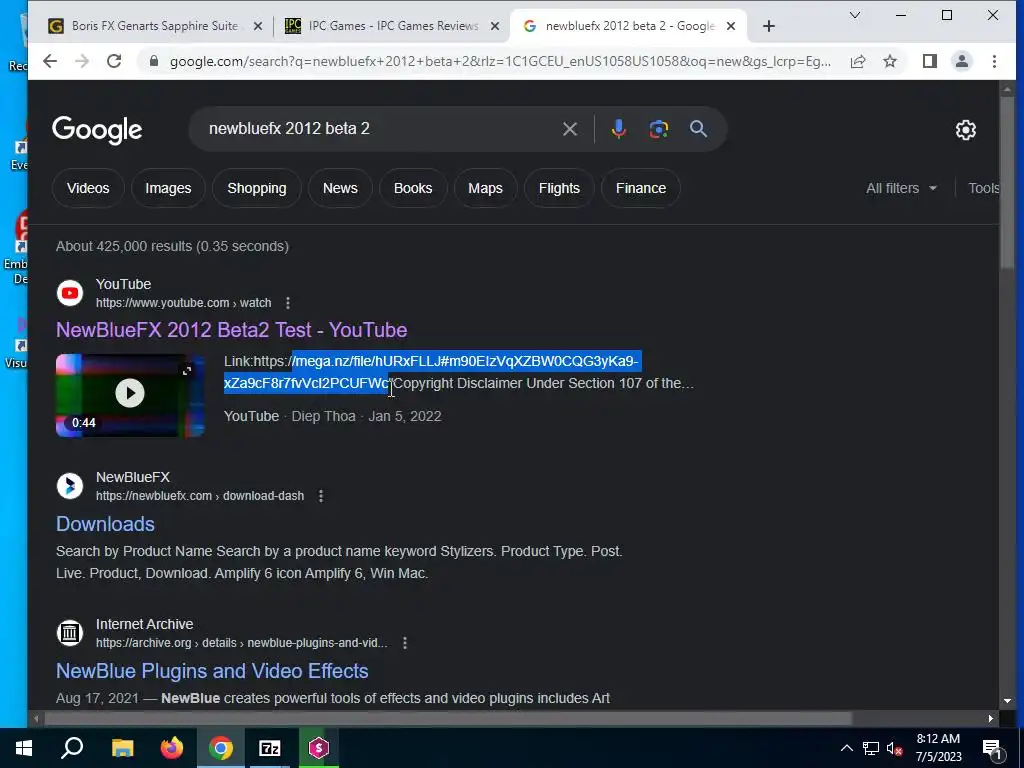Bookmark this page with the star icon
The height and width of the screenshot is (768, 1024).
coord(890,61)
